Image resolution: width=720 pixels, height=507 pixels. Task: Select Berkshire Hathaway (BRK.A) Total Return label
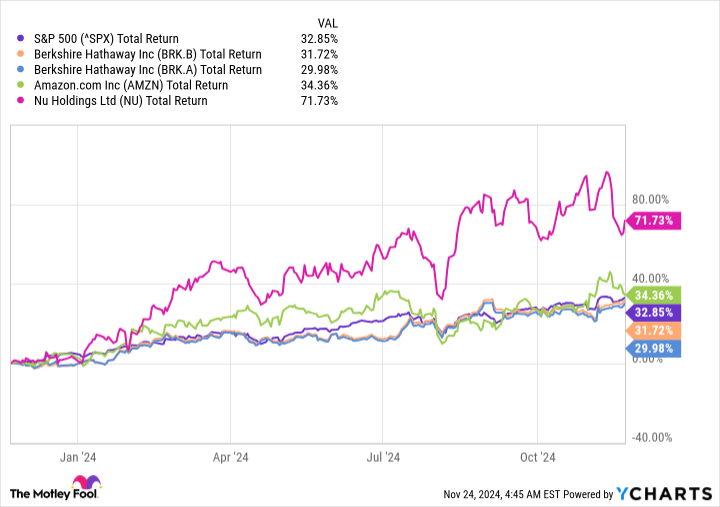tap(148, 70)
